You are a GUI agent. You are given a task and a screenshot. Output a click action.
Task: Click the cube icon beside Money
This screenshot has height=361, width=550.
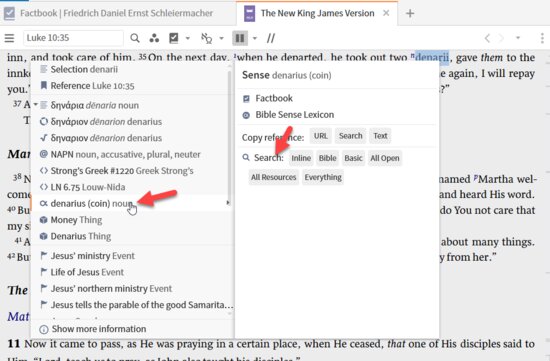(x=43, y=220)
